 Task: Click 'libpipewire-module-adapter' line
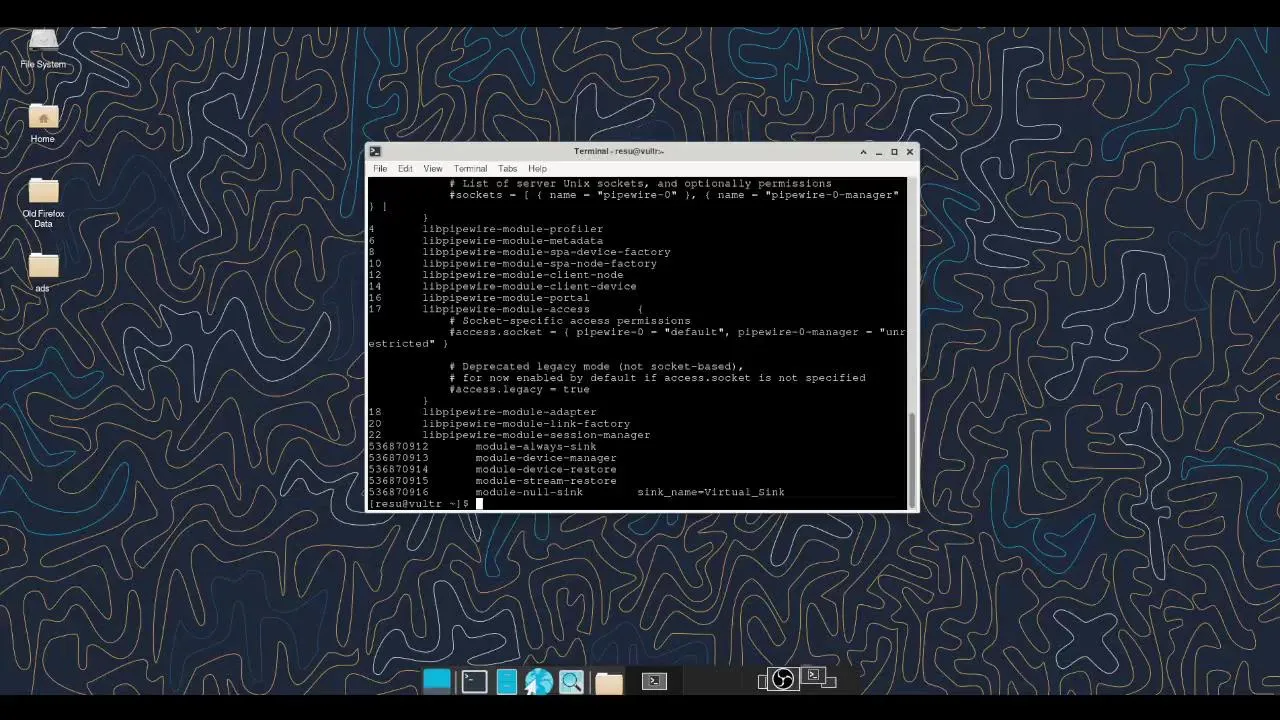509,412
